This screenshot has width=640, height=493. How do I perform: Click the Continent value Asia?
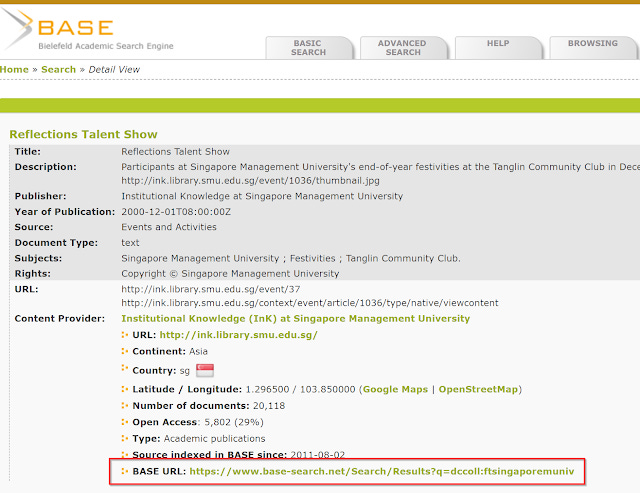[x=198, y=351]
